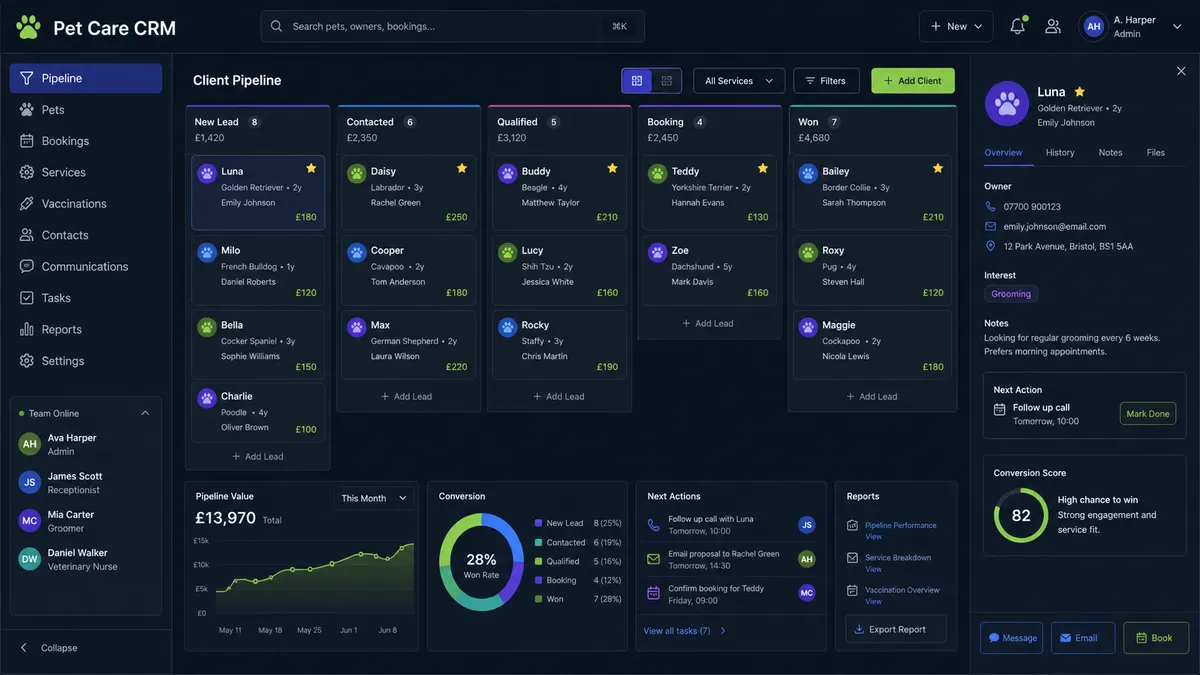
Task: Open Bookings in the sidebar
Action: (86, 141)
